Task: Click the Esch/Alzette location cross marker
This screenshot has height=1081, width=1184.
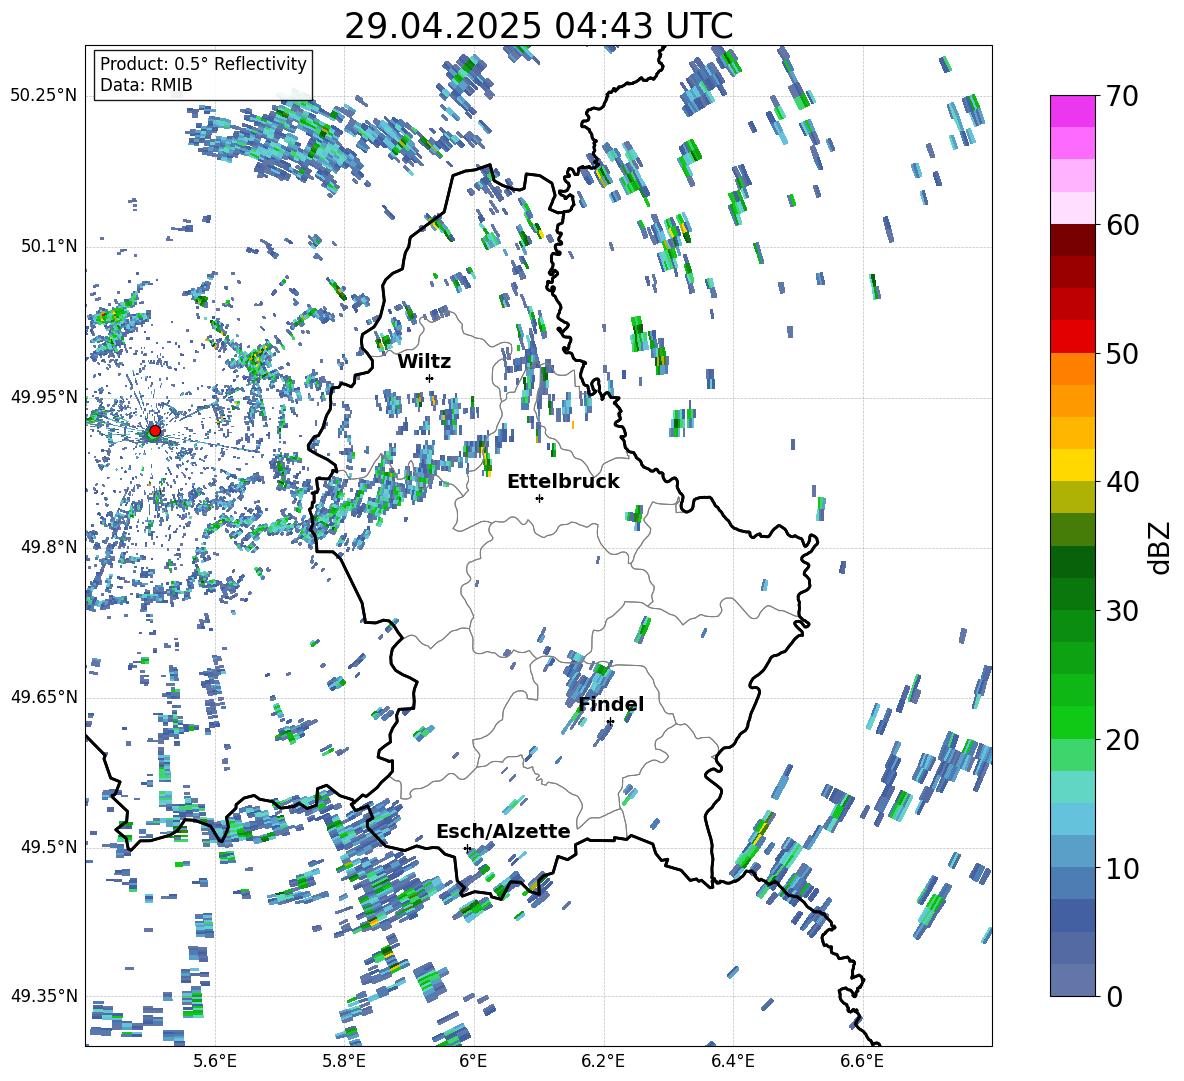Action: [467, 848]
